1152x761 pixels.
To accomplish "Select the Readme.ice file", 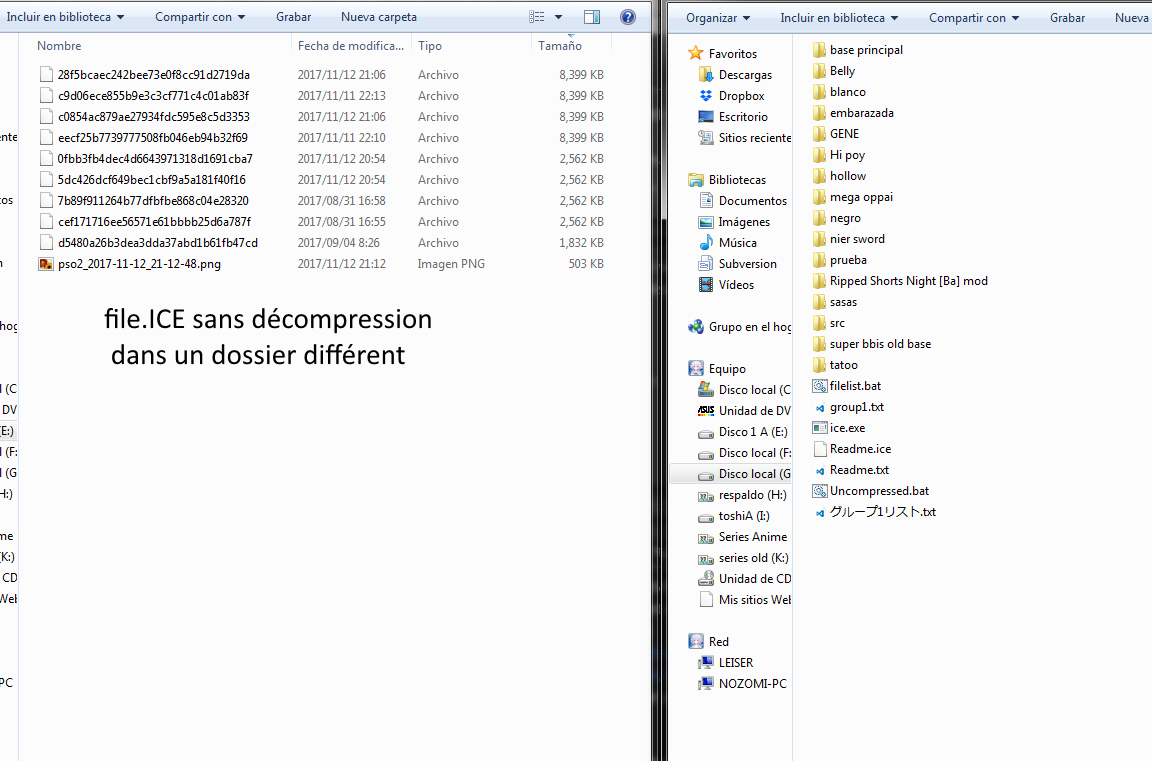I will 859,449.
